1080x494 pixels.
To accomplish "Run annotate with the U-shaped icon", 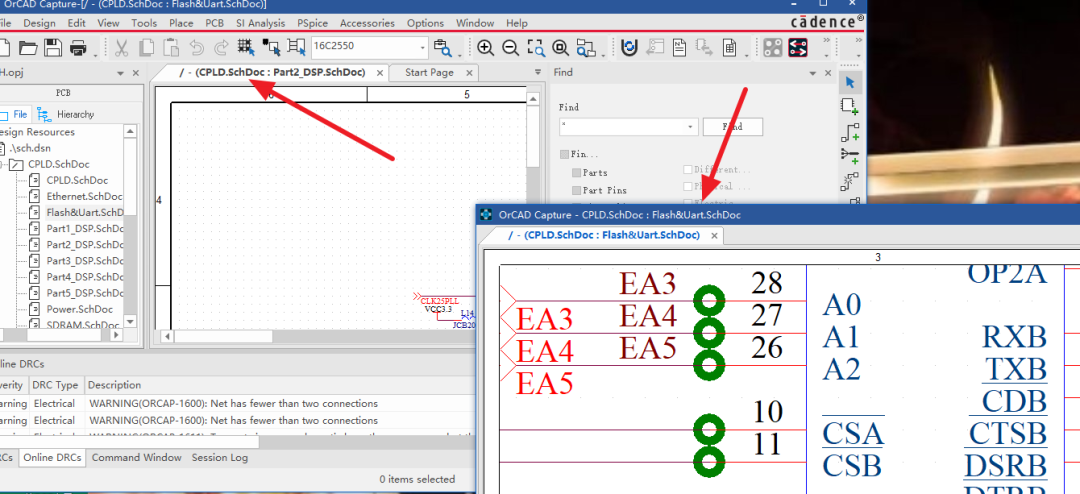I will pos(629,48).
